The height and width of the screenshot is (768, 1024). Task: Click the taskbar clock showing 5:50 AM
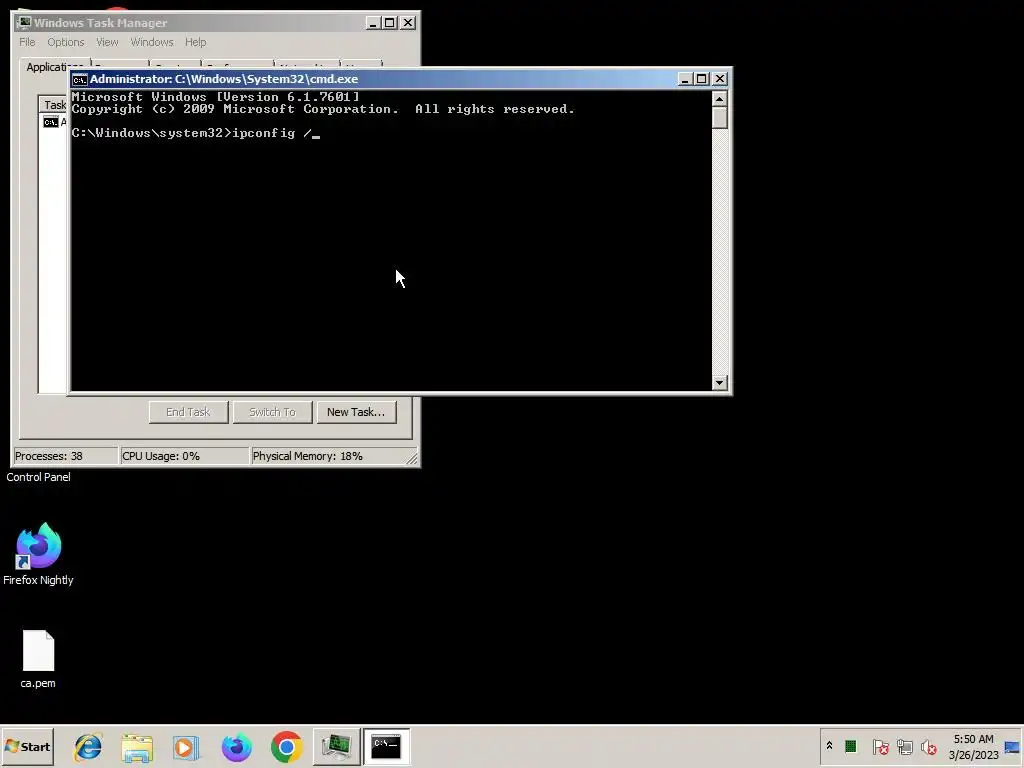click(x=973, y=746)
